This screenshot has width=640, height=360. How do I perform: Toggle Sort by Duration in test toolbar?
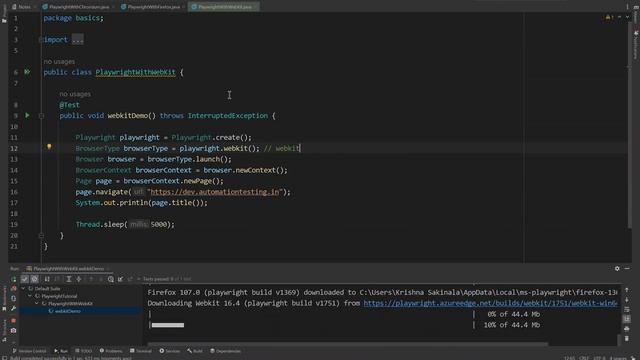[x=57, y=279]
